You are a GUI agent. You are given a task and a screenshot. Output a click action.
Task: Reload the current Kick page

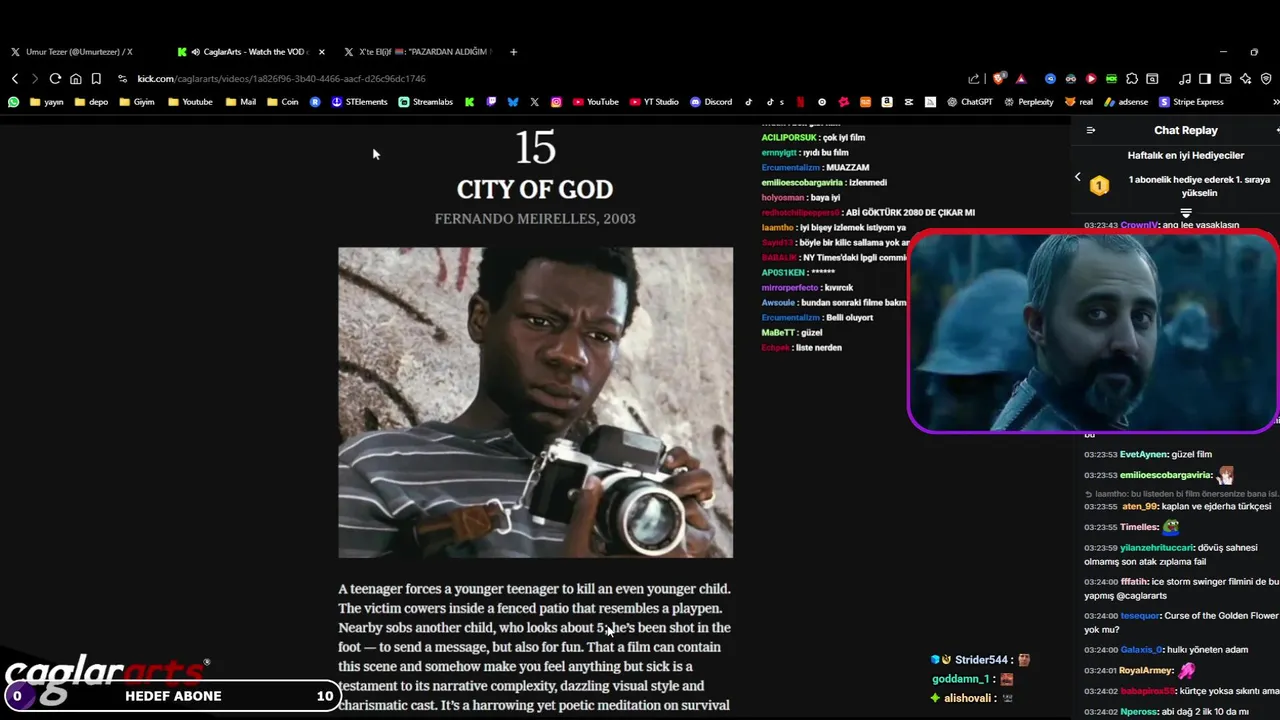[55, 78]
